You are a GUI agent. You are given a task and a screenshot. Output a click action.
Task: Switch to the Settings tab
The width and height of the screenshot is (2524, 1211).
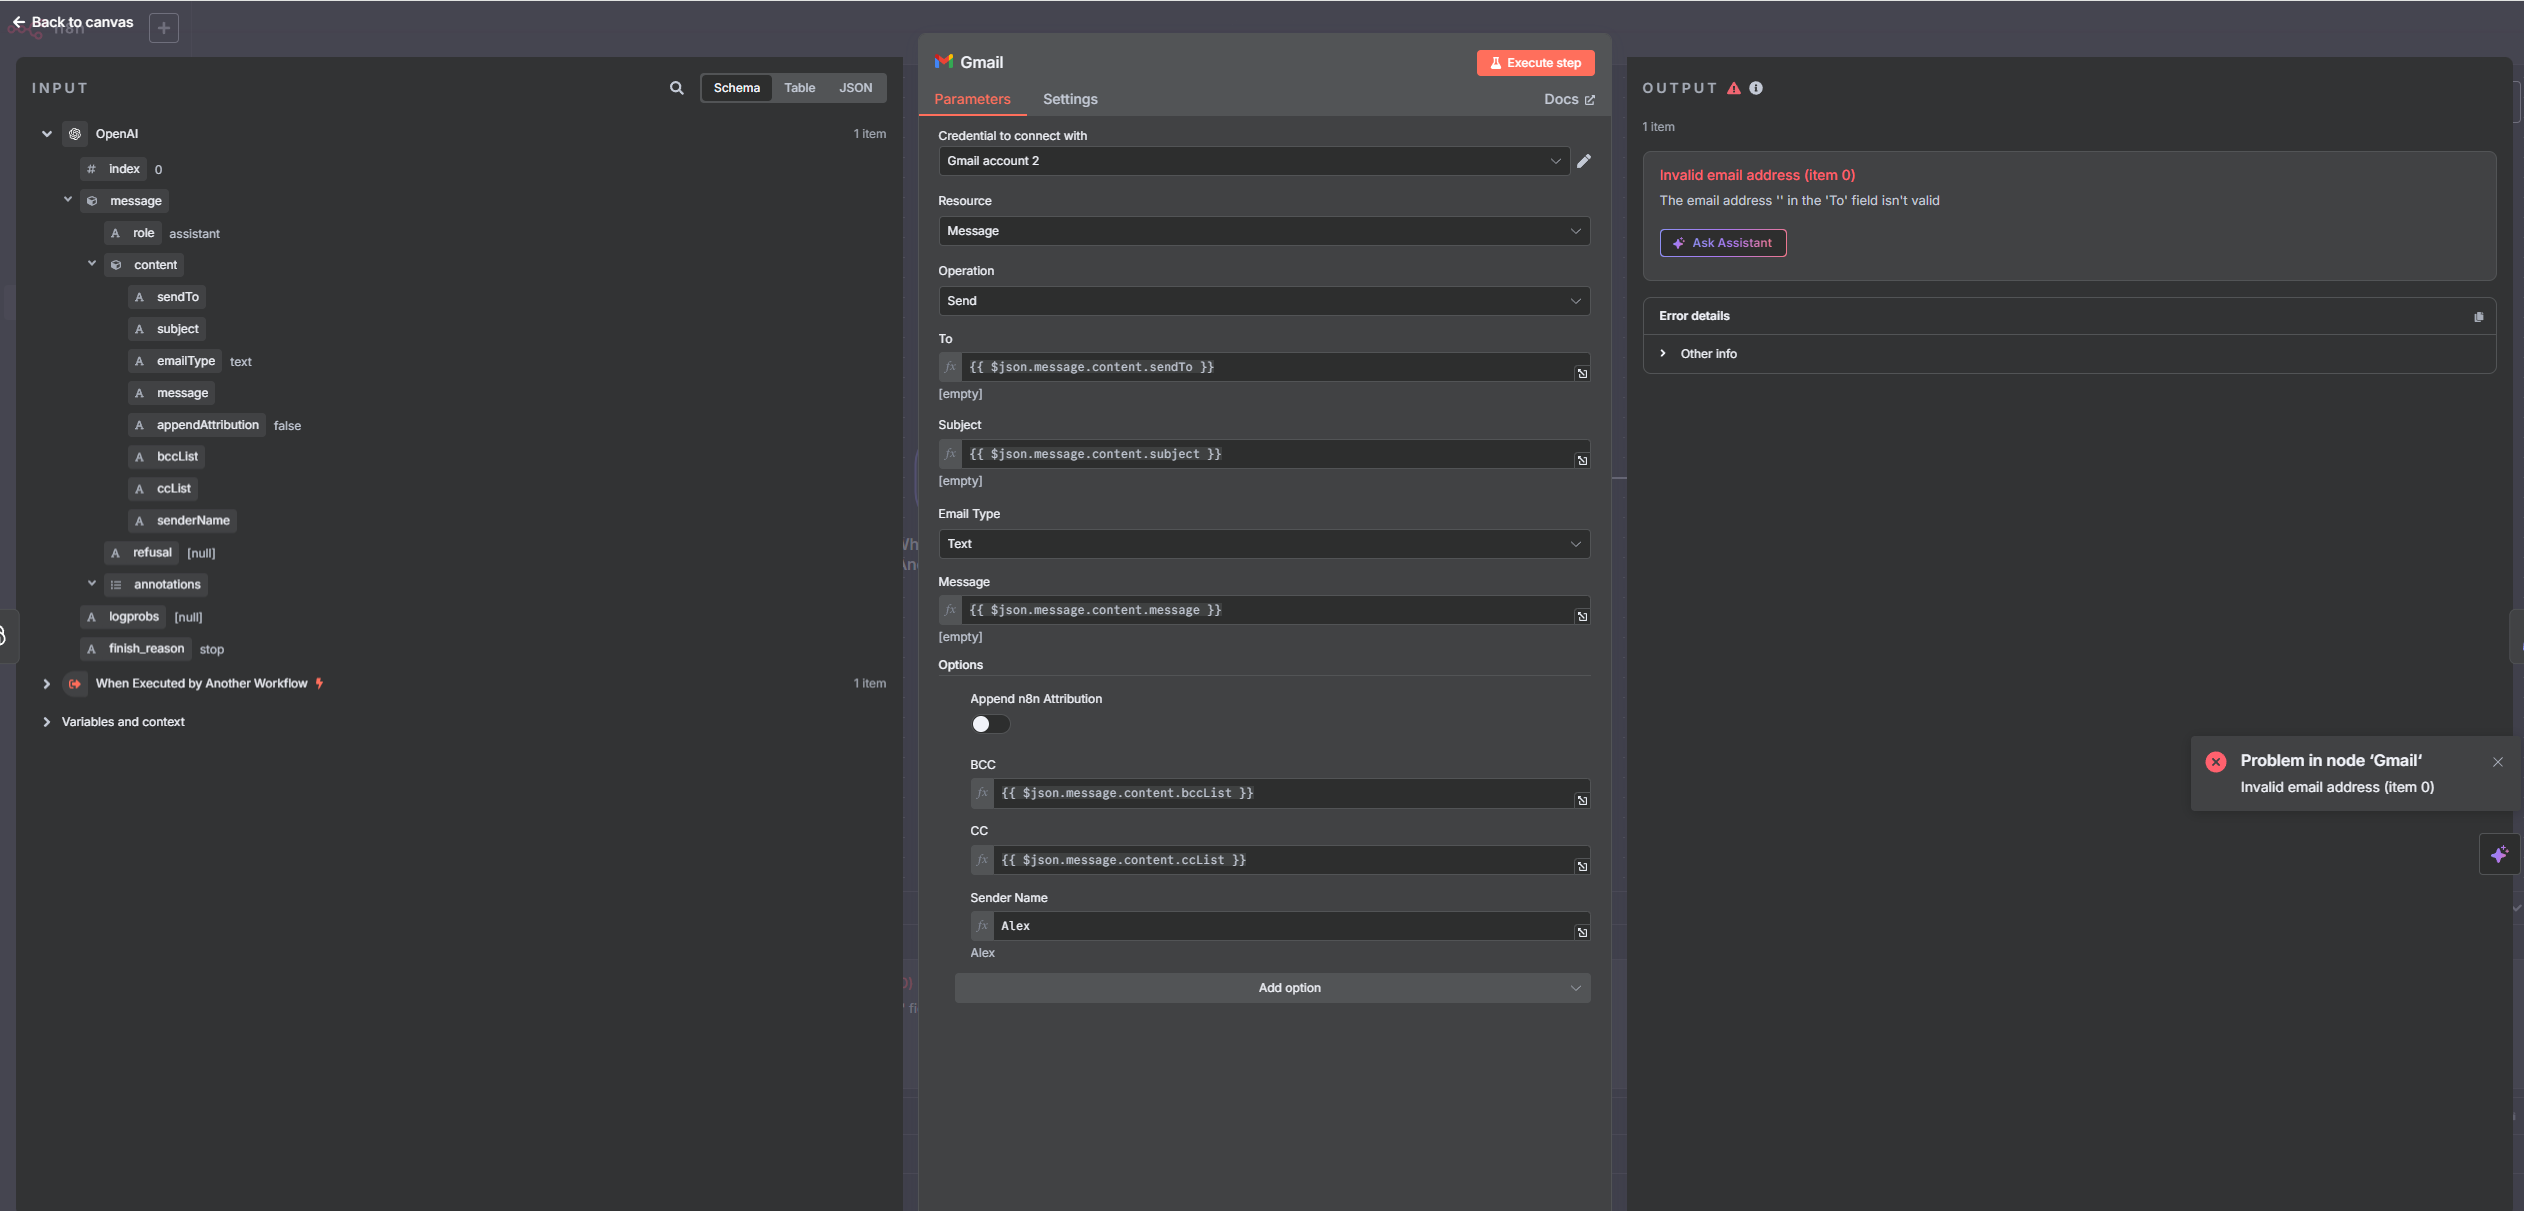click(x=1070, y=99)
